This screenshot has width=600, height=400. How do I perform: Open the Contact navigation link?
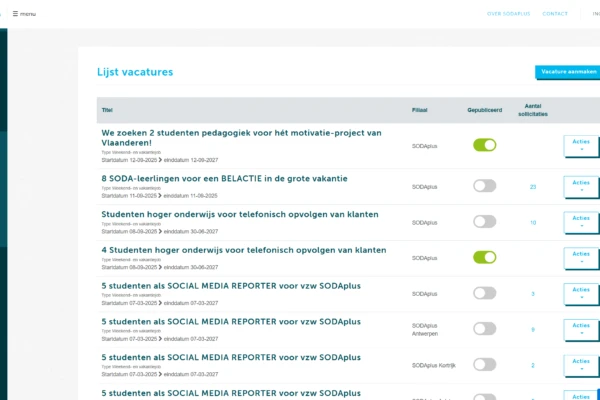555,14
